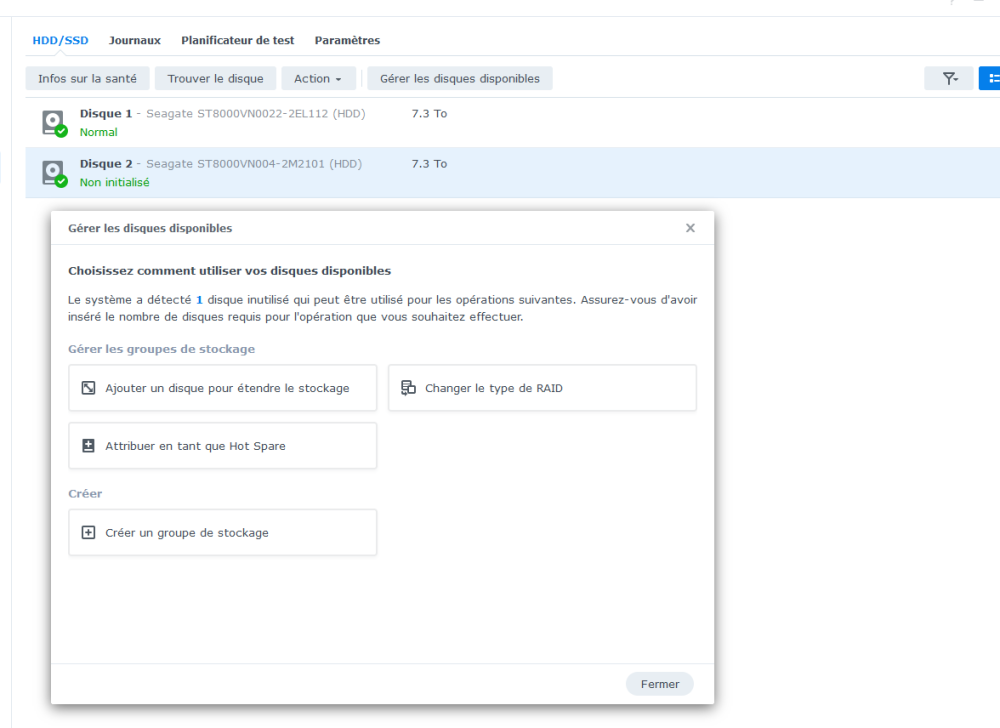The height and width of the screenshot is (728, 1000).
Task: Open the filter funnel dropdown
Action: (949, 78)
